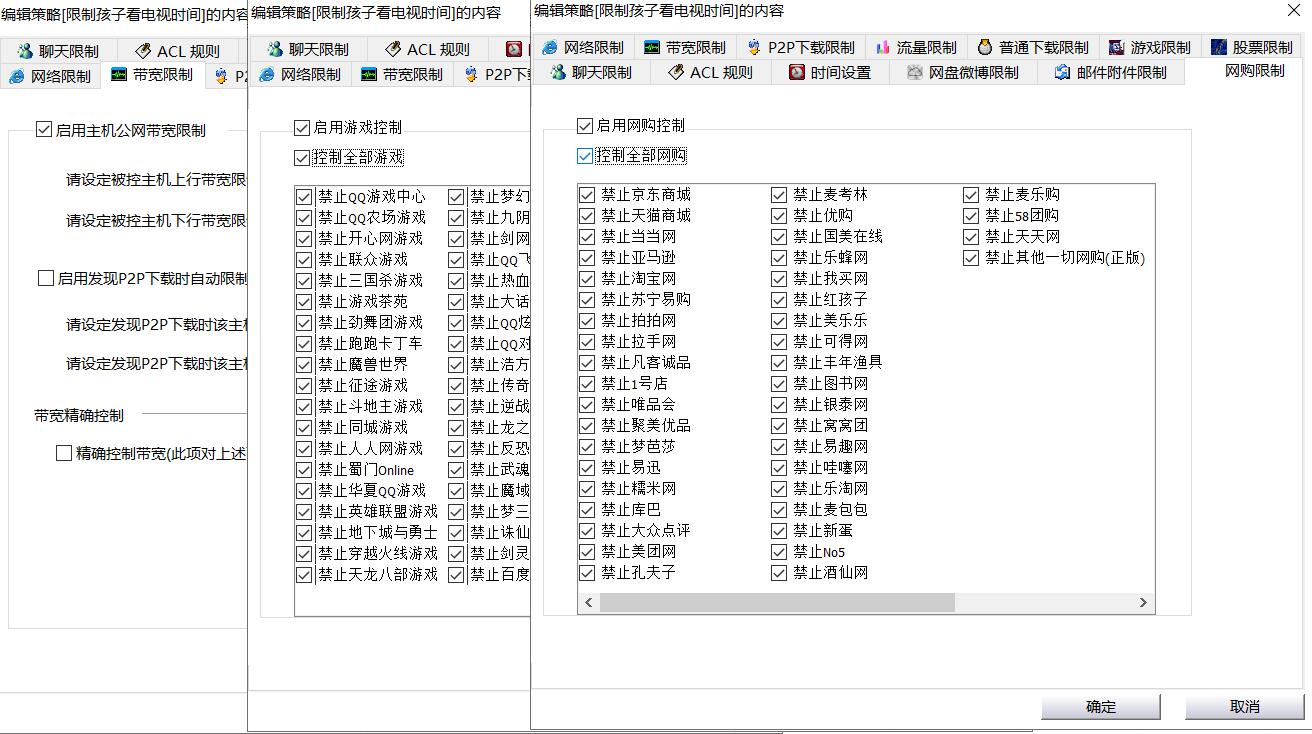This screenshot has height=734, width=1312.
Task: Click shopping list scrollbar right arrow
Action: point(1143,603)
